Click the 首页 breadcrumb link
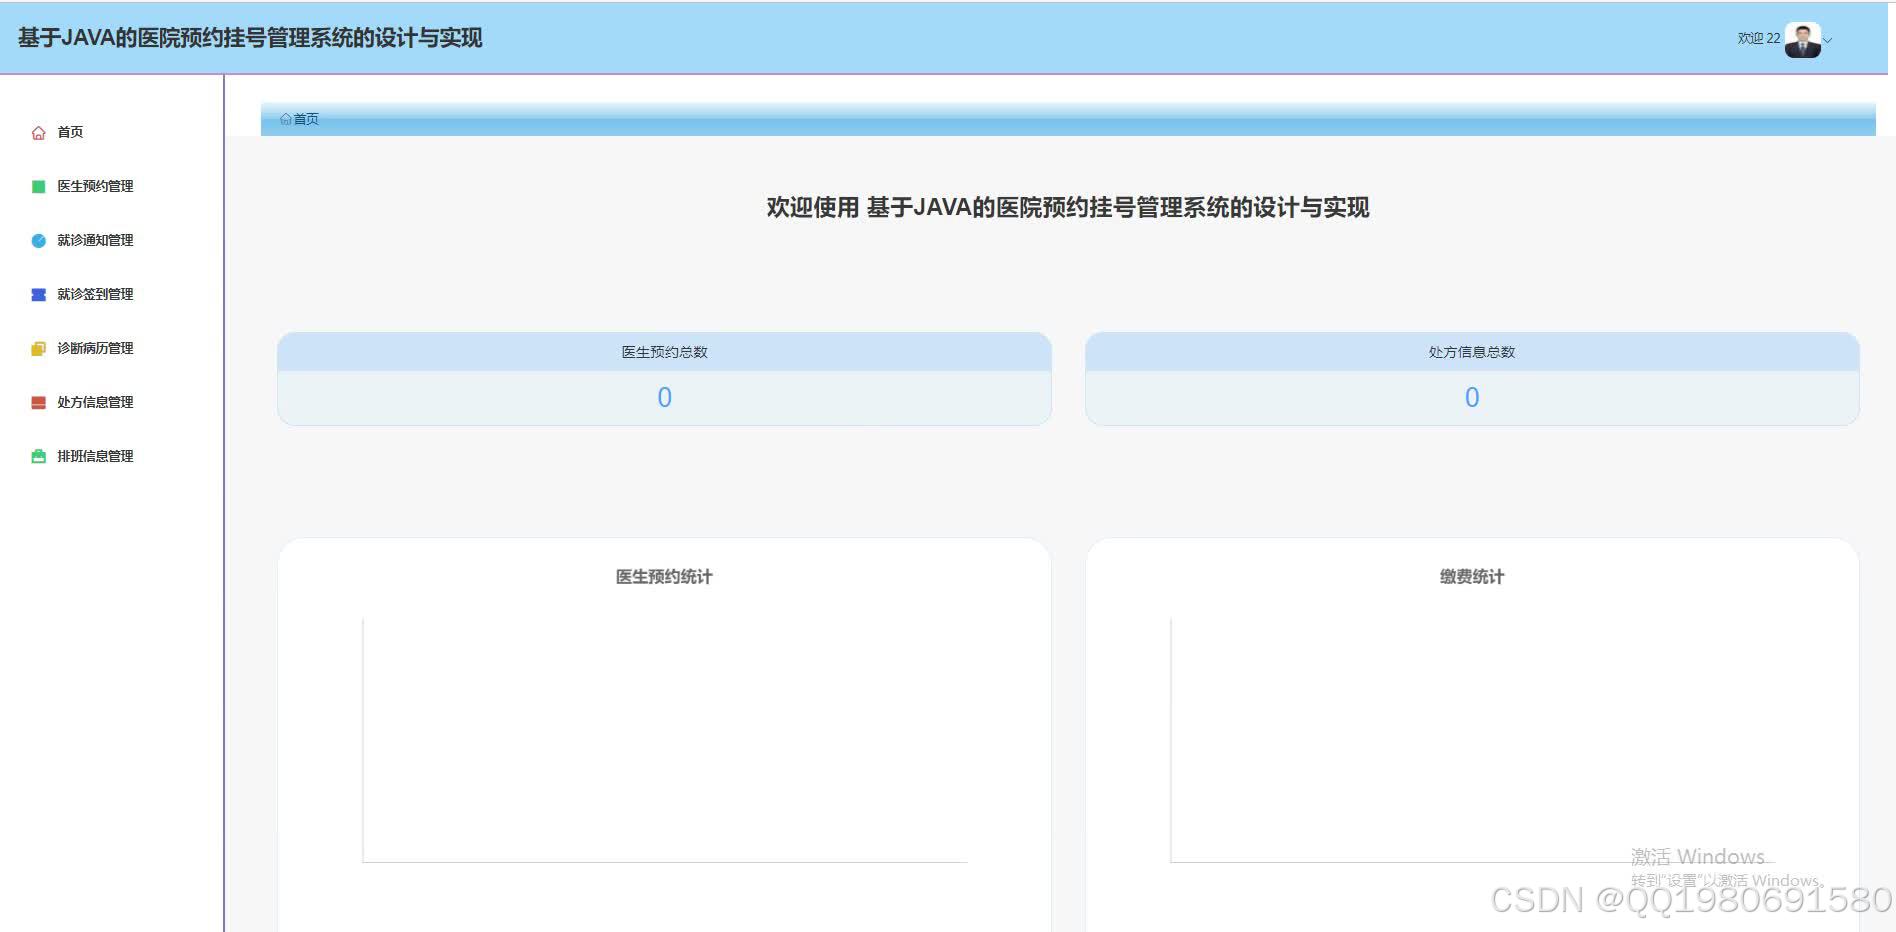1896x932 pixels. 305,119
